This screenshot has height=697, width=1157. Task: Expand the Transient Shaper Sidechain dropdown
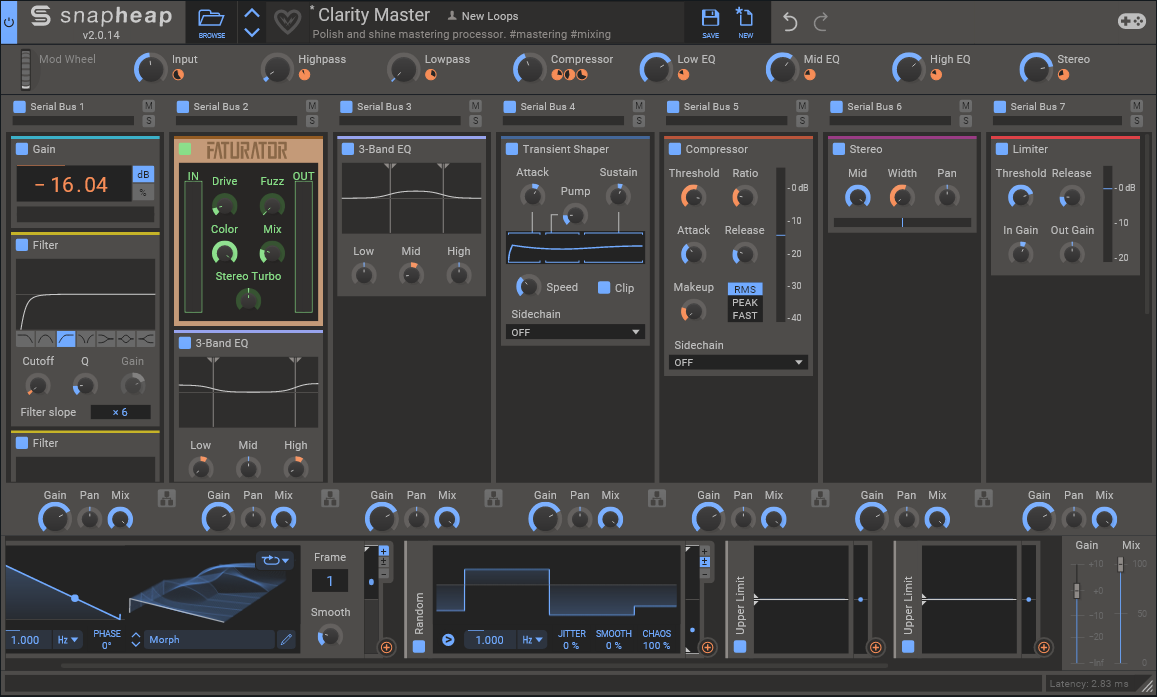click(x=575, y=332)
